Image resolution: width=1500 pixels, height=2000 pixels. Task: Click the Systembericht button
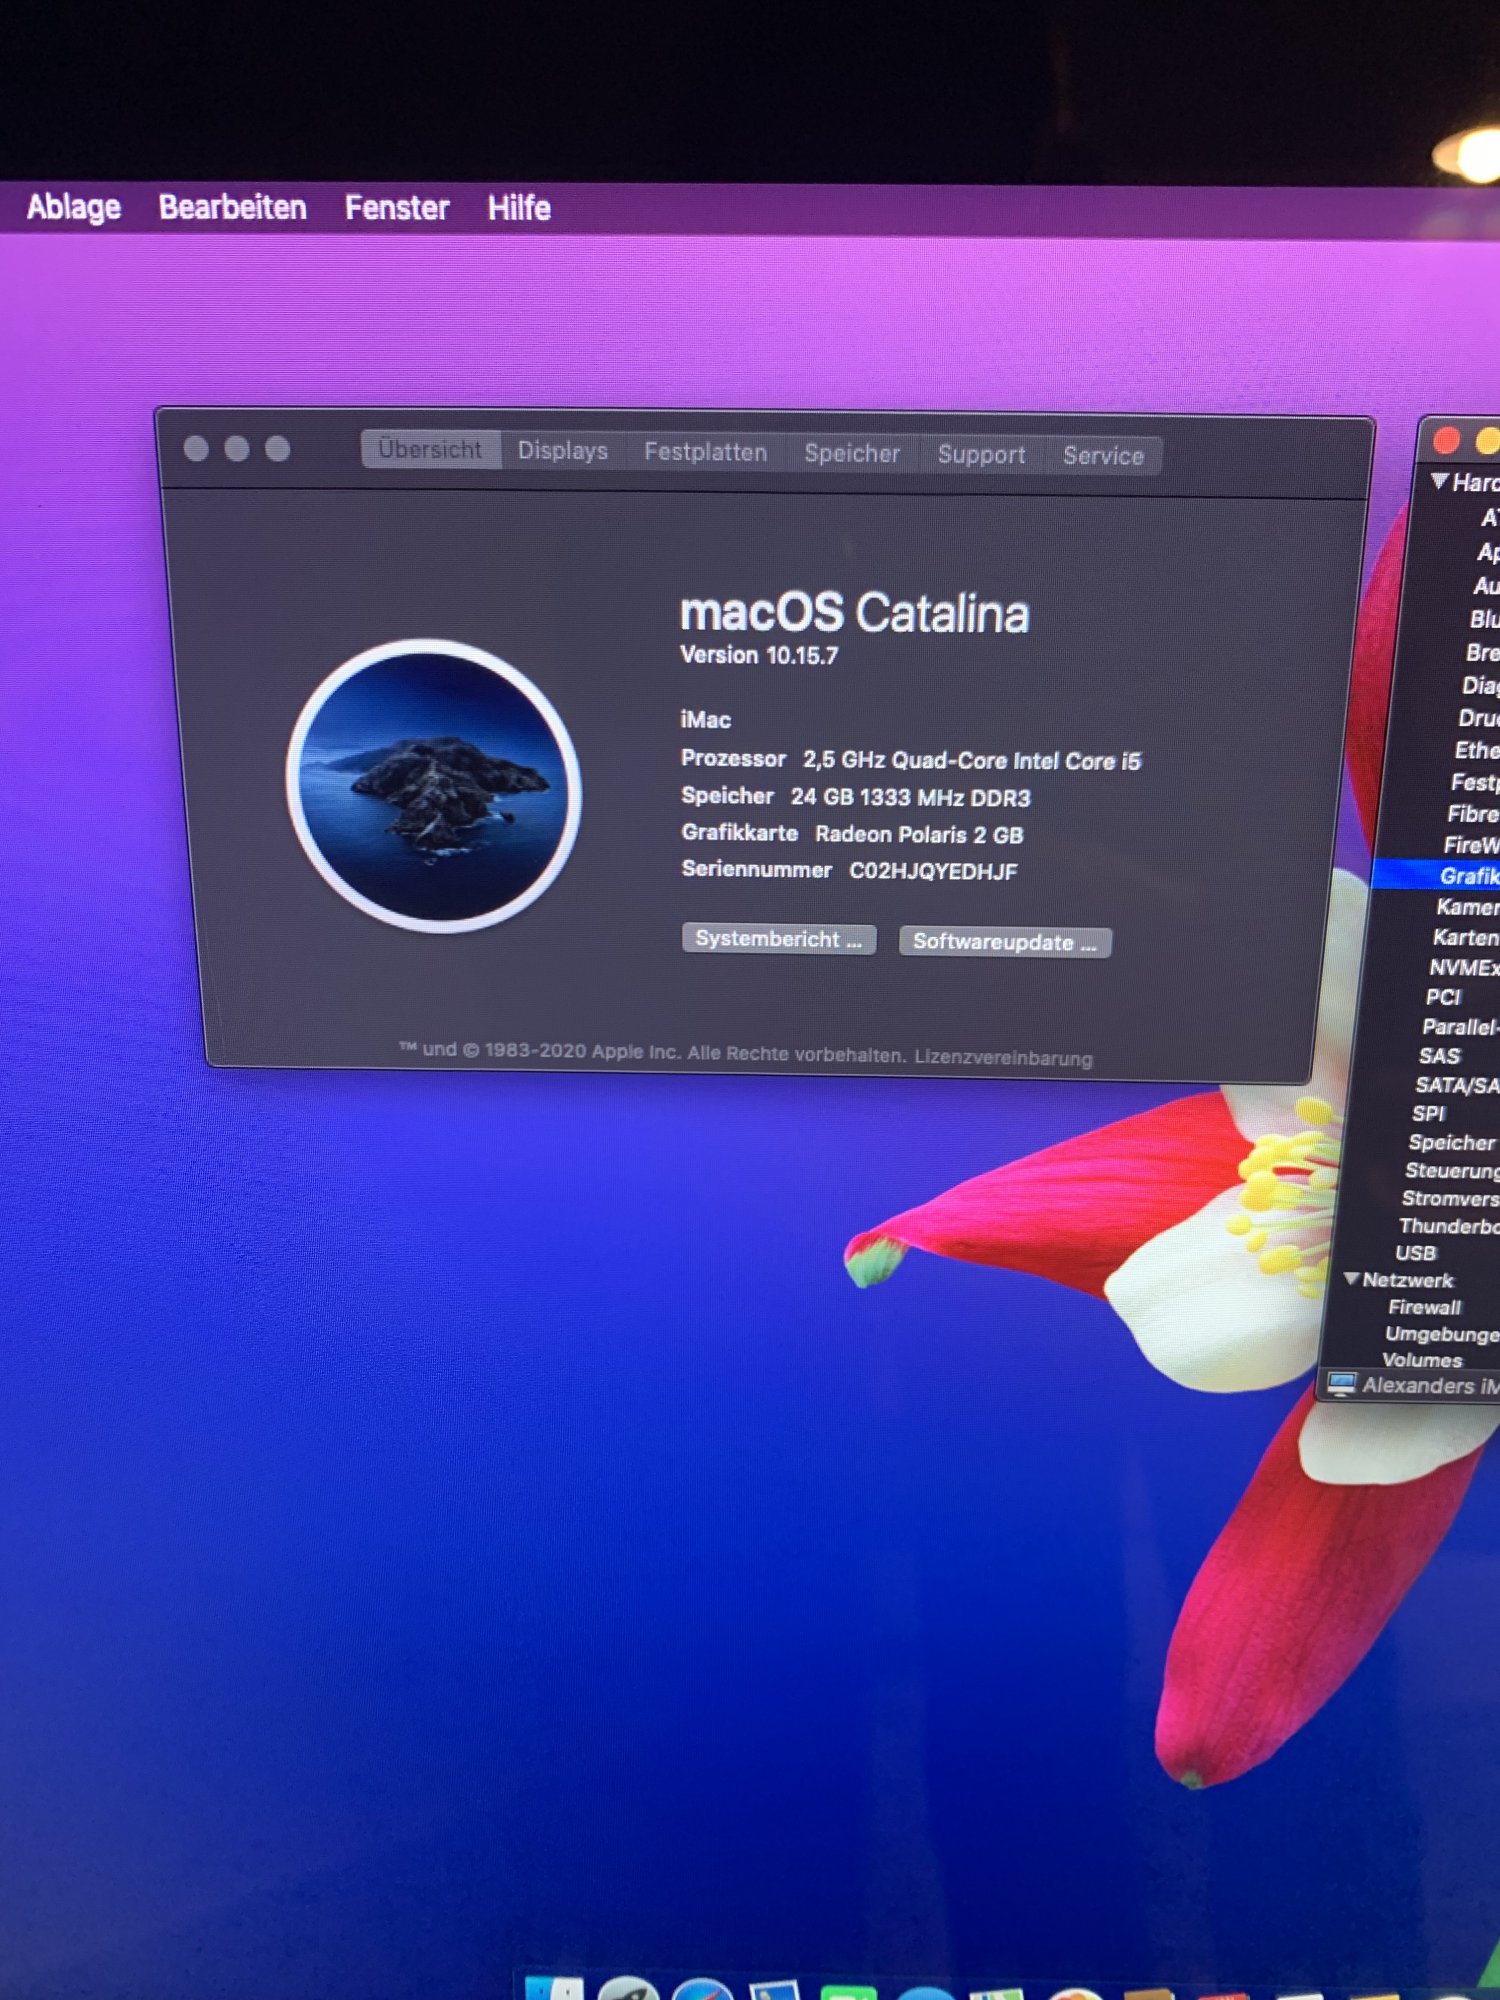tap(779, 939)
